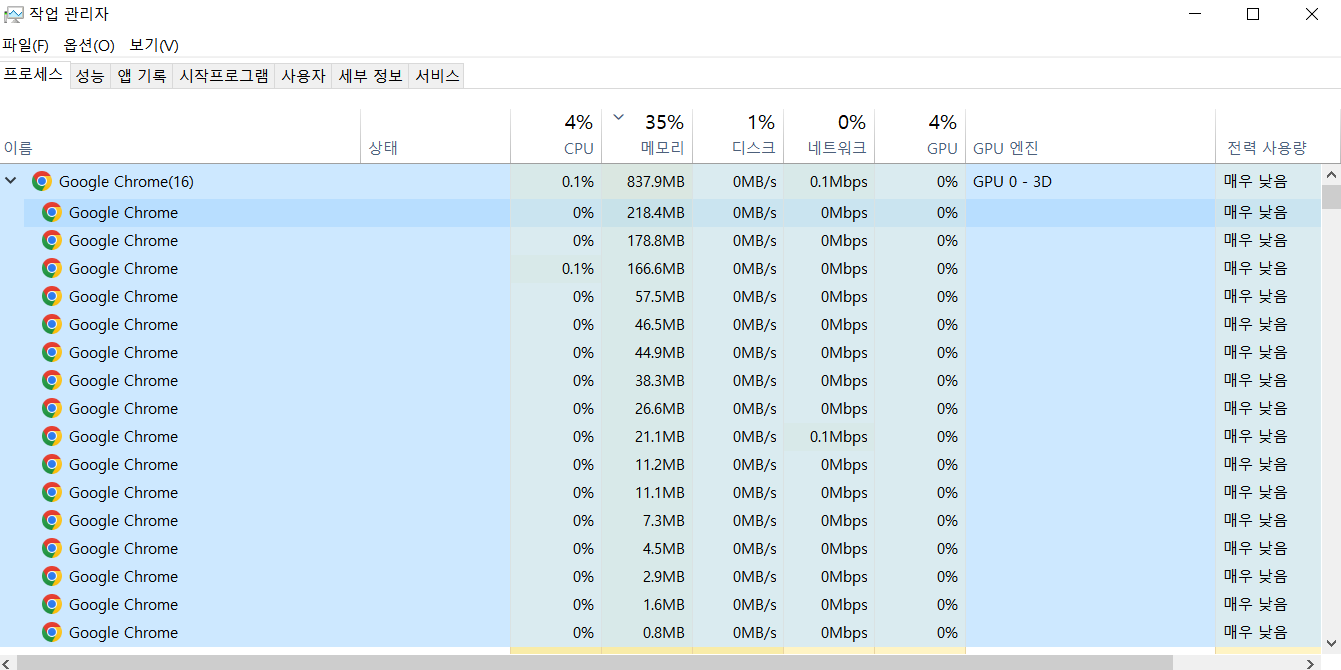Click Chrome icon of the Google Chrome(16) group
This screenshot has width=1341, height=670.
[41, 181]
